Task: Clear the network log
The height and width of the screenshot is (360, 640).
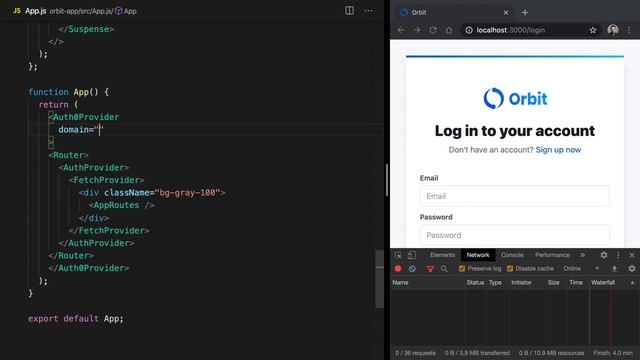Action: coord(412,269)
